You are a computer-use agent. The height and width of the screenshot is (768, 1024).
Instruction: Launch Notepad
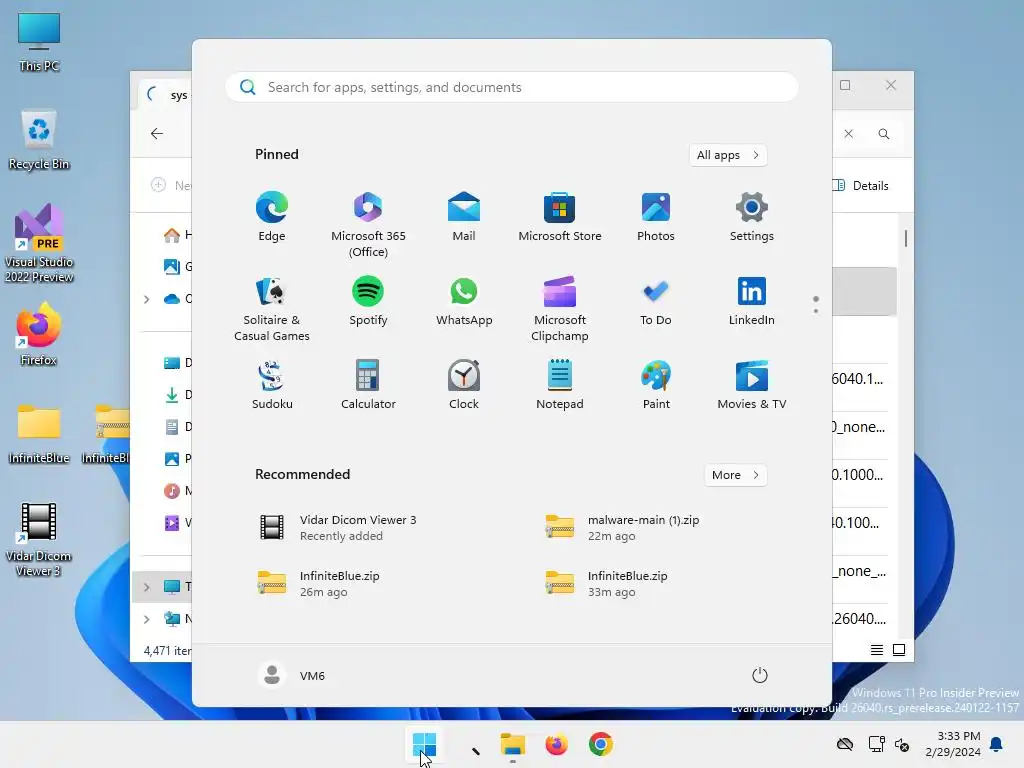(560, 385)
